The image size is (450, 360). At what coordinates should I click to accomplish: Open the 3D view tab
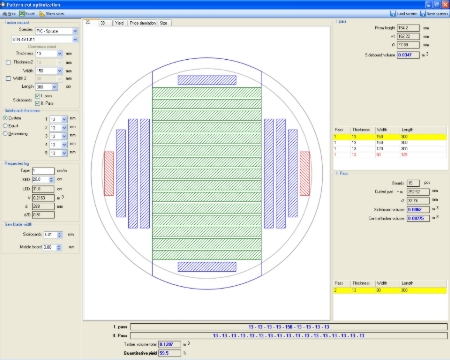click(103, 23)
